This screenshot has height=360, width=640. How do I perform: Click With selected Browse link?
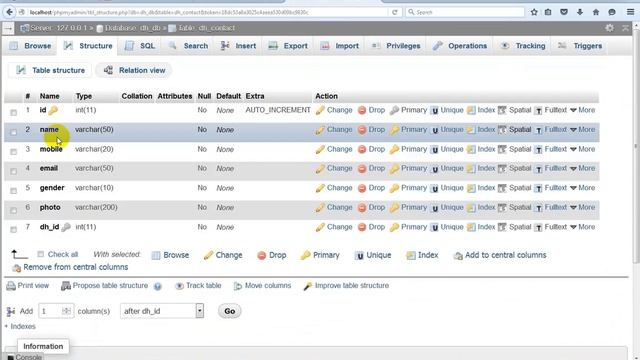tap(170, 255)
